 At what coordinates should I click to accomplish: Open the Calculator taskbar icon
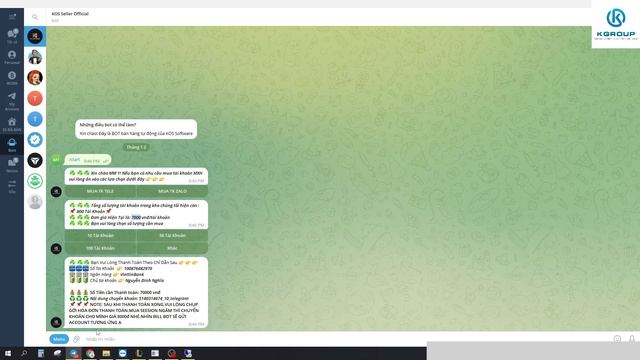coord(41,353)
